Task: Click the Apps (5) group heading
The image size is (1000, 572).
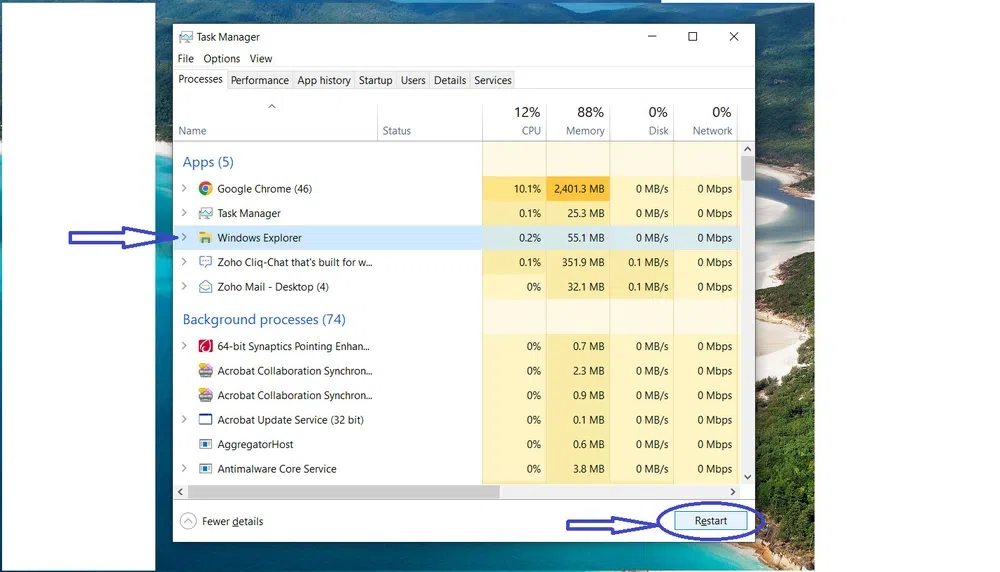Action: [x=208, y=162]
